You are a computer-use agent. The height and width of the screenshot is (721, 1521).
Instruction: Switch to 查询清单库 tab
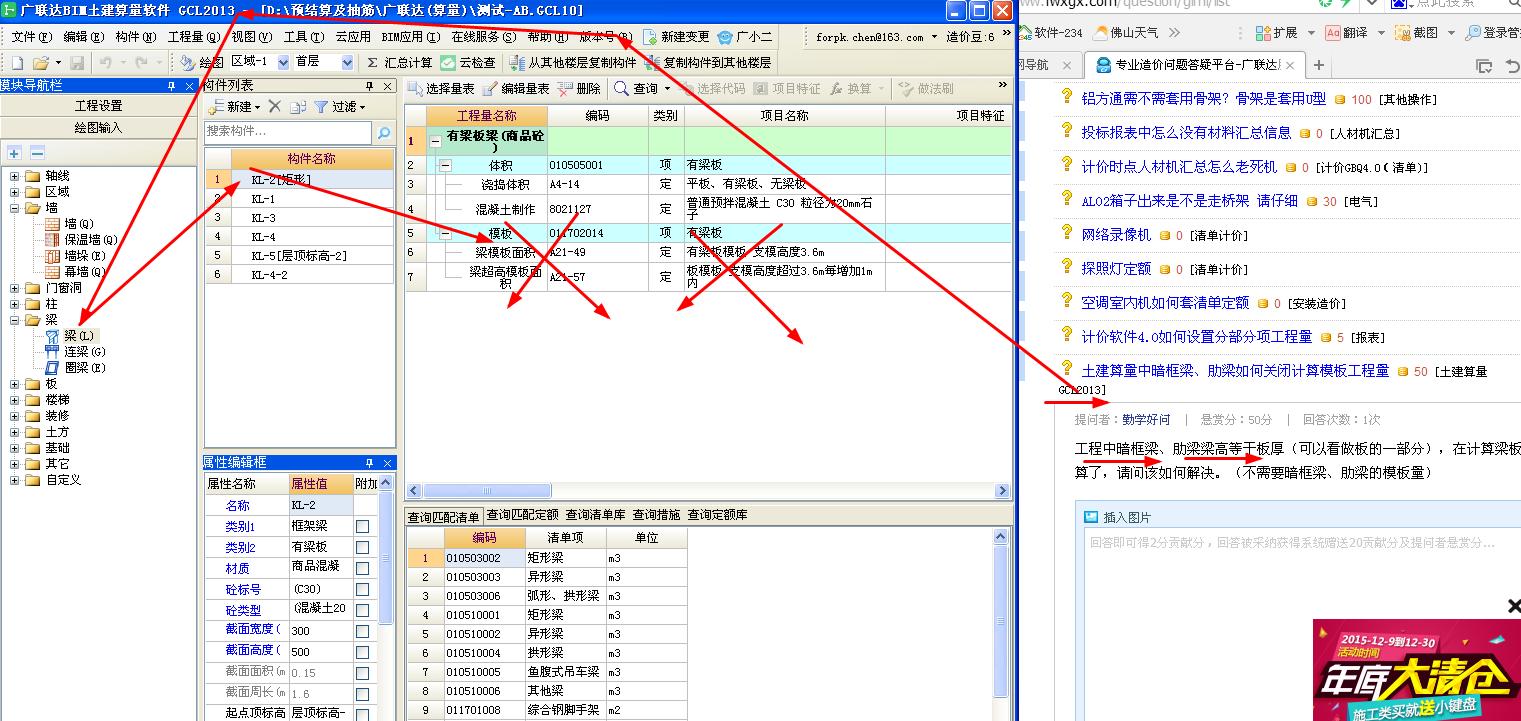click(596, 515)
